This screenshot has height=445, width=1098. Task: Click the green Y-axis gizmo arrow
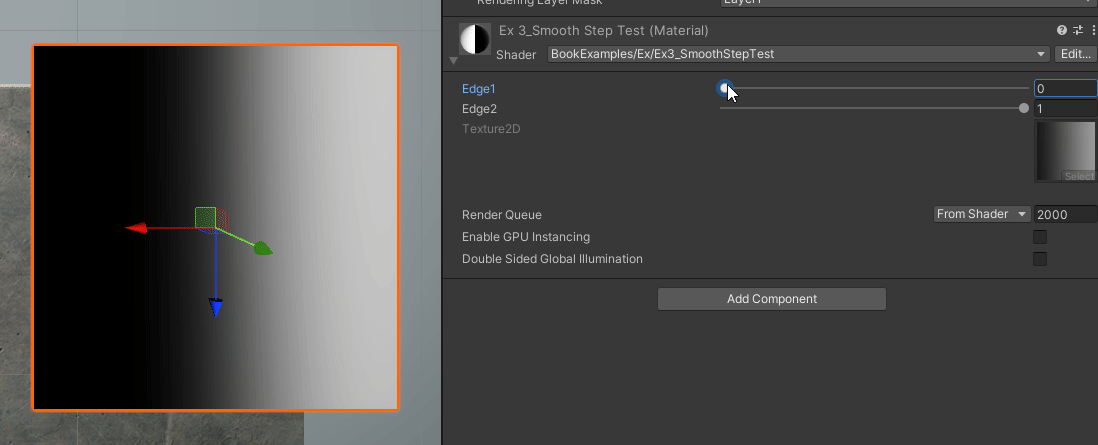(x=263, y=247)
